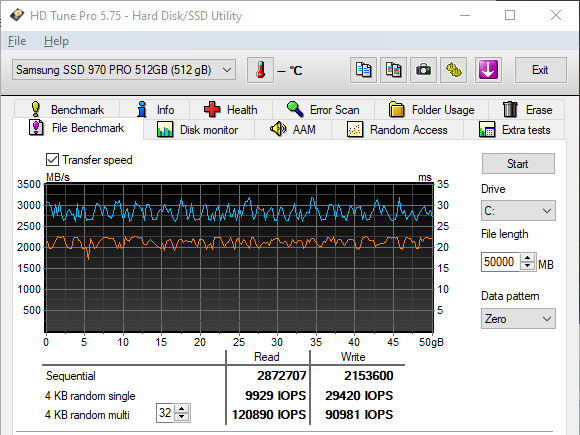Click the Read column header
580x435 pixels.
tap(267, 357)
